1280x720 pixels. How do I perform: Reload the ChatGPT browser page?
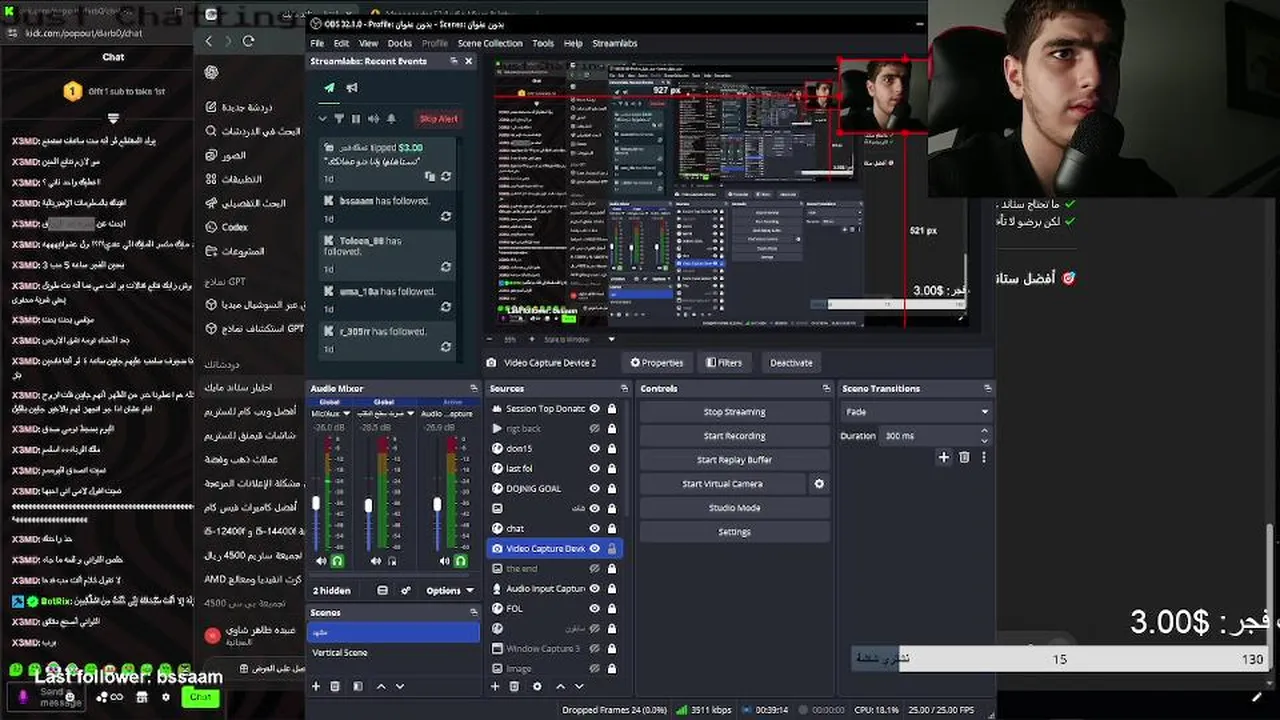tap(248, 41)
